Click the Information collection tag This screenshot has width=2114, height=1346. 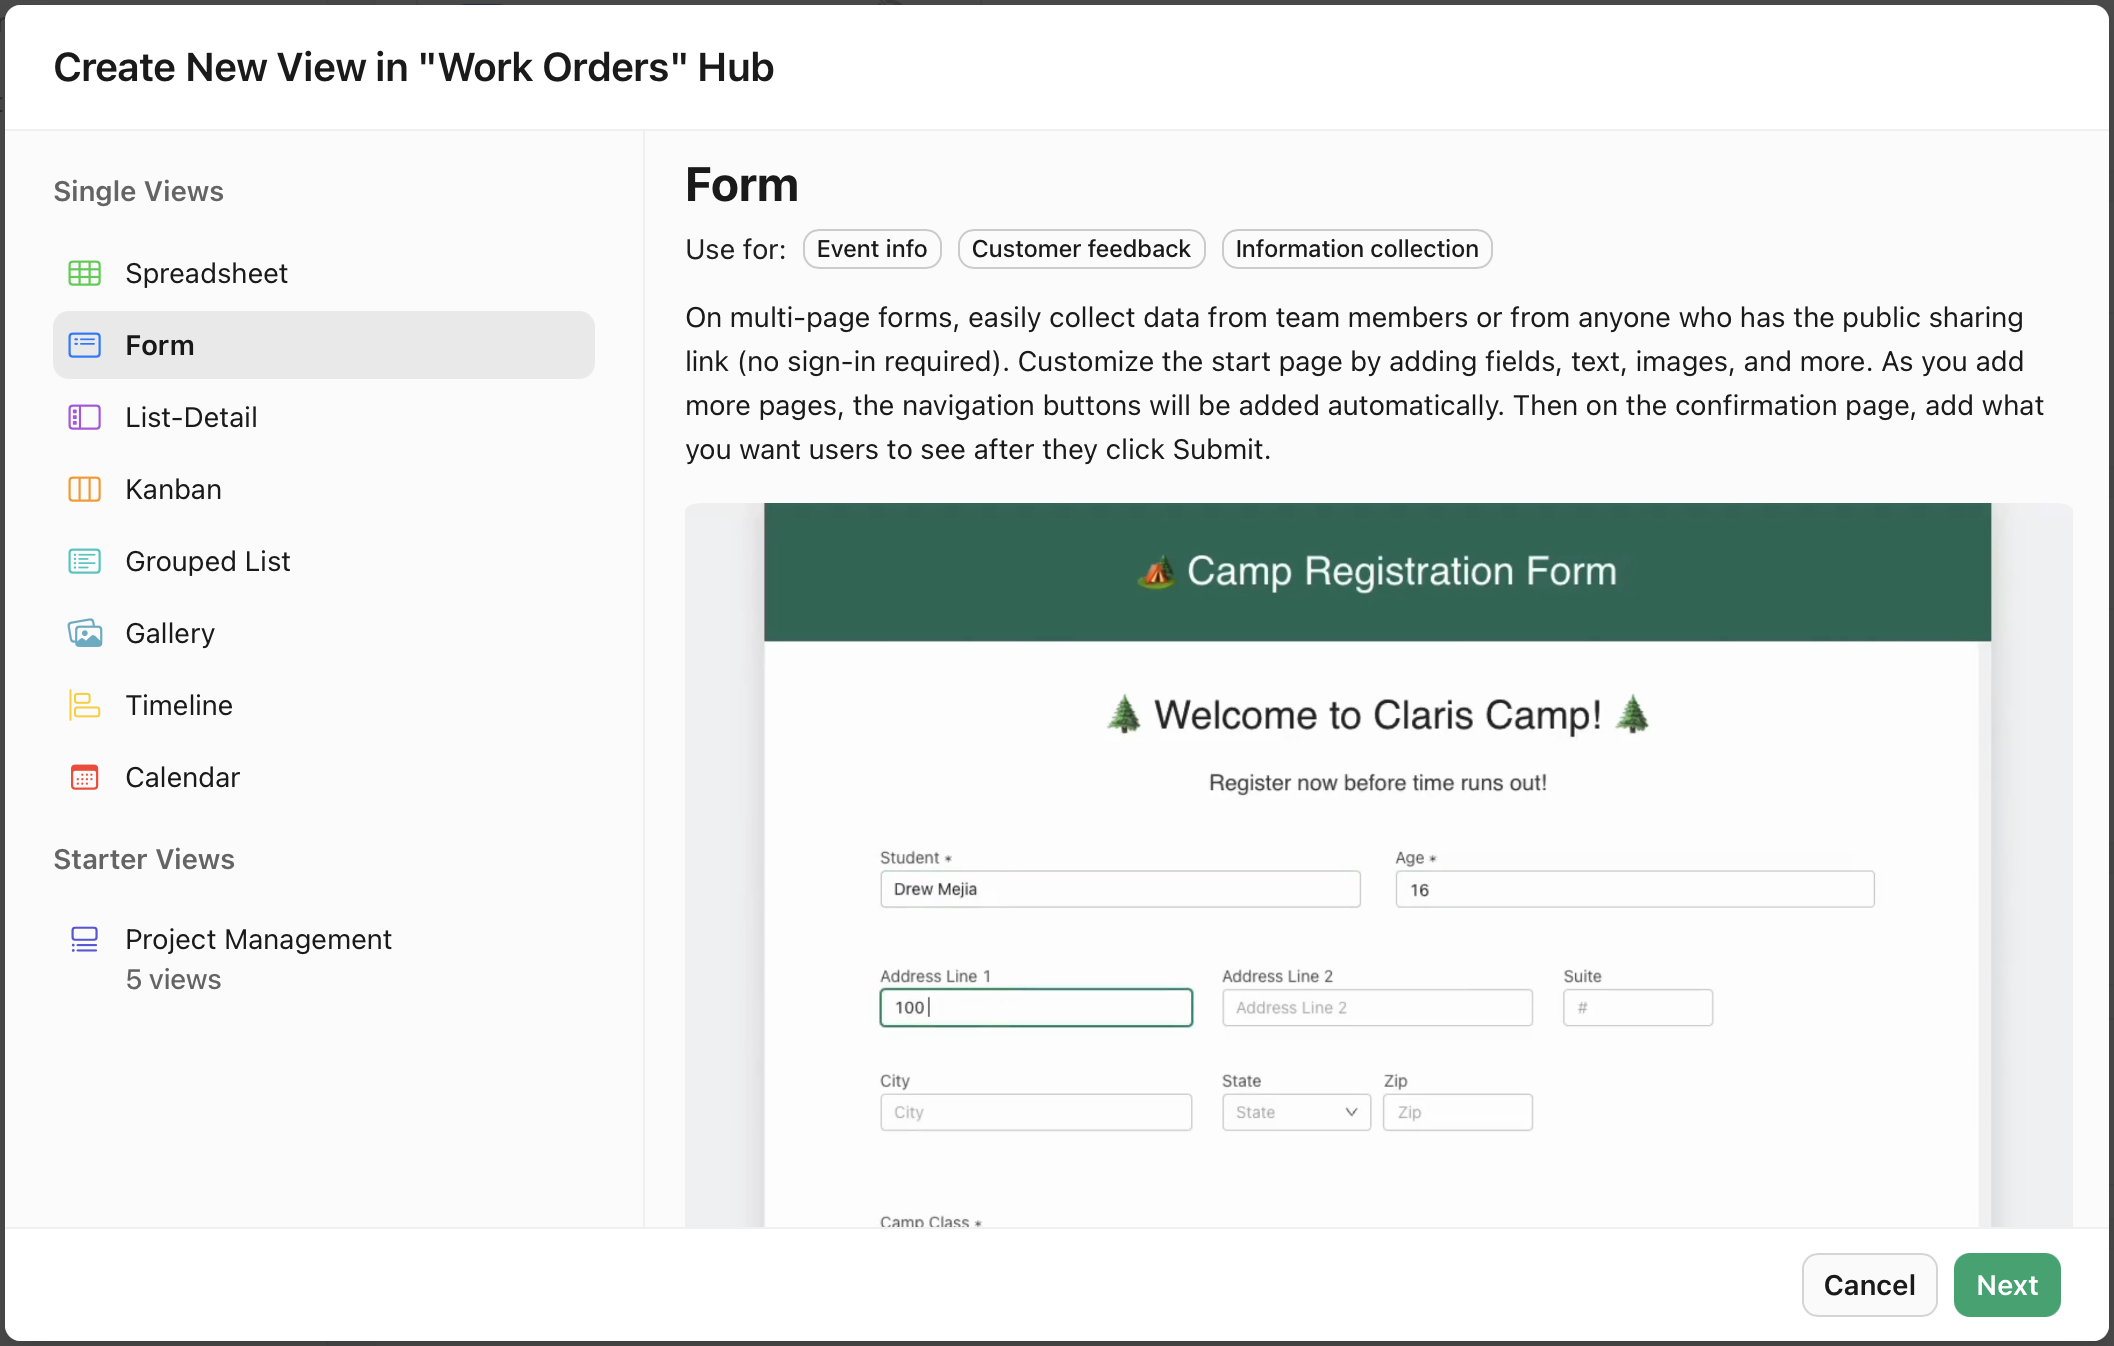[1356, 249]
